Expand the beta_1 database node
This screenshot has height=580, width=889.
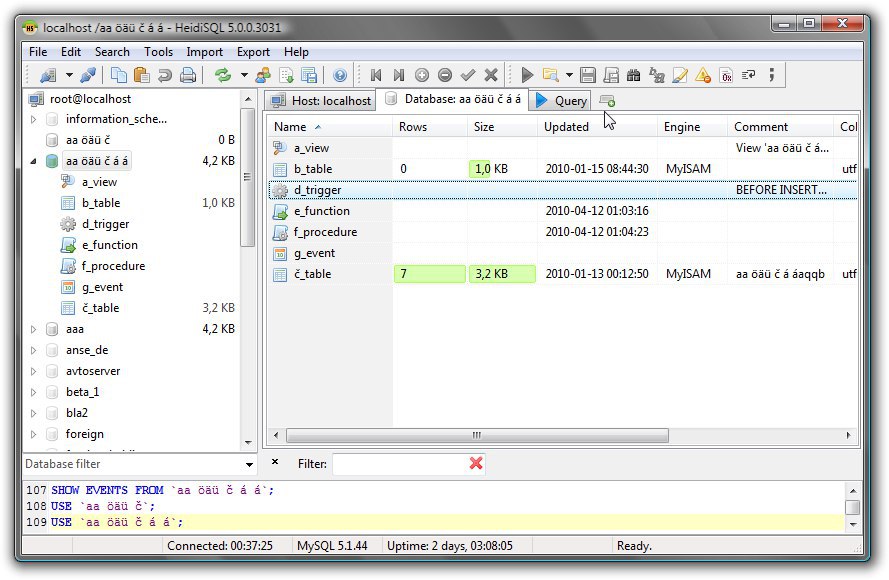(x=33, y=392)
